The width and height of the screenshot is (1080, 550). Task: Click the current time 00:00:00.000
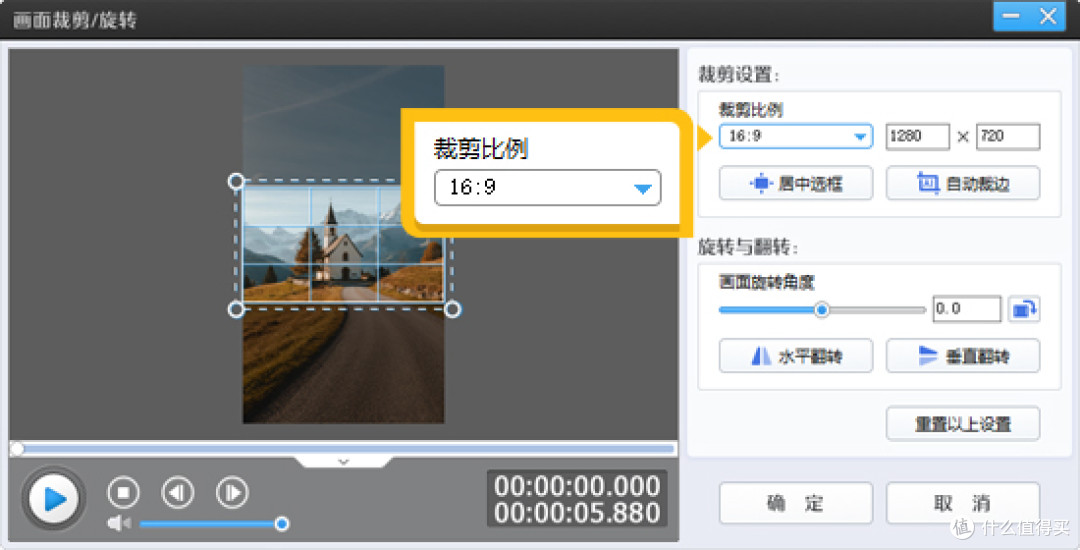(x=577, y=486)
